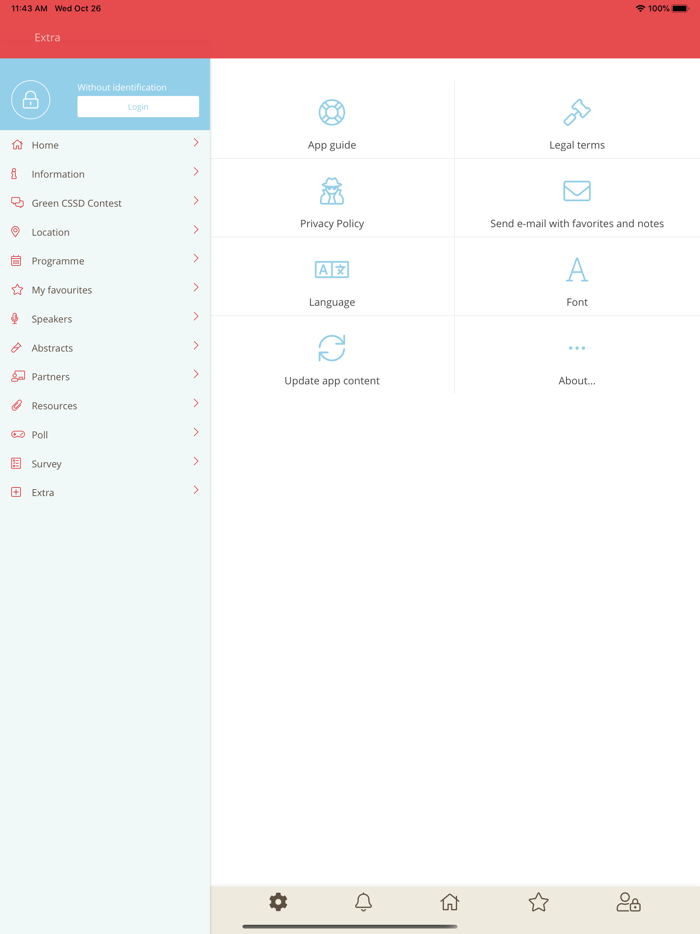Open the App guide lifebuoy icon
The width and height of the screenshot is (700, 934).
tap(331, 112)
